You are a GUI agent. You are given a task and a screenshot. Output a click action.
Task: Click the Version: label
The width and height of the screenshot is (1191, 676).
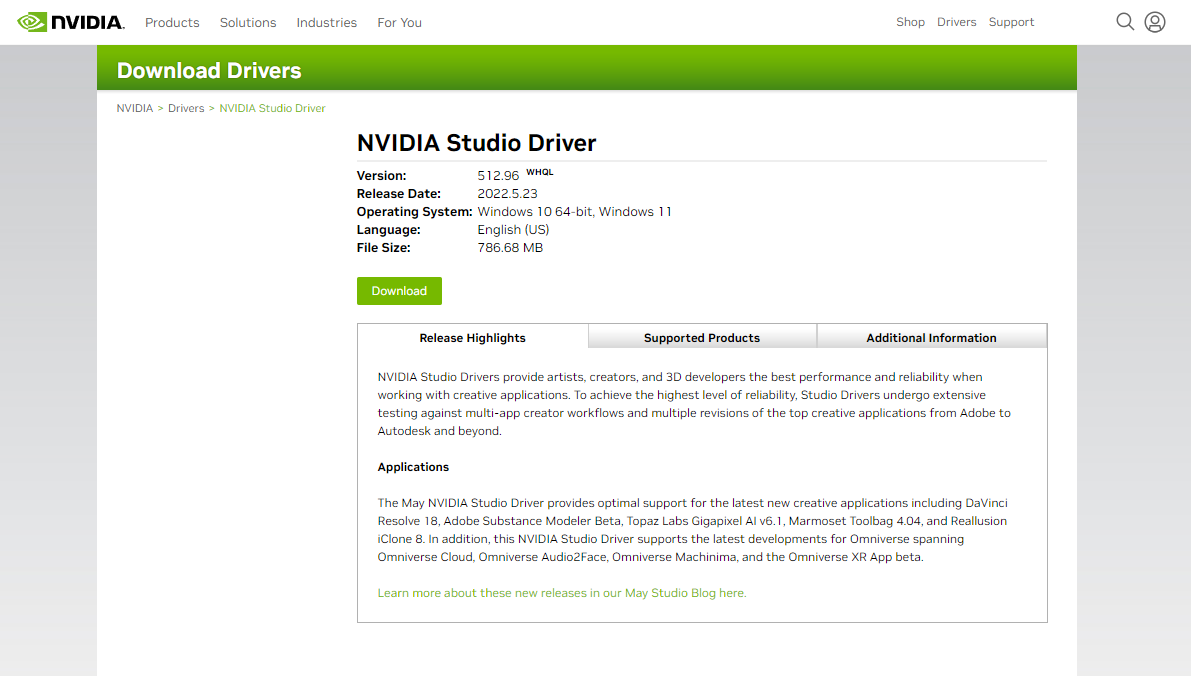point(381,175)
